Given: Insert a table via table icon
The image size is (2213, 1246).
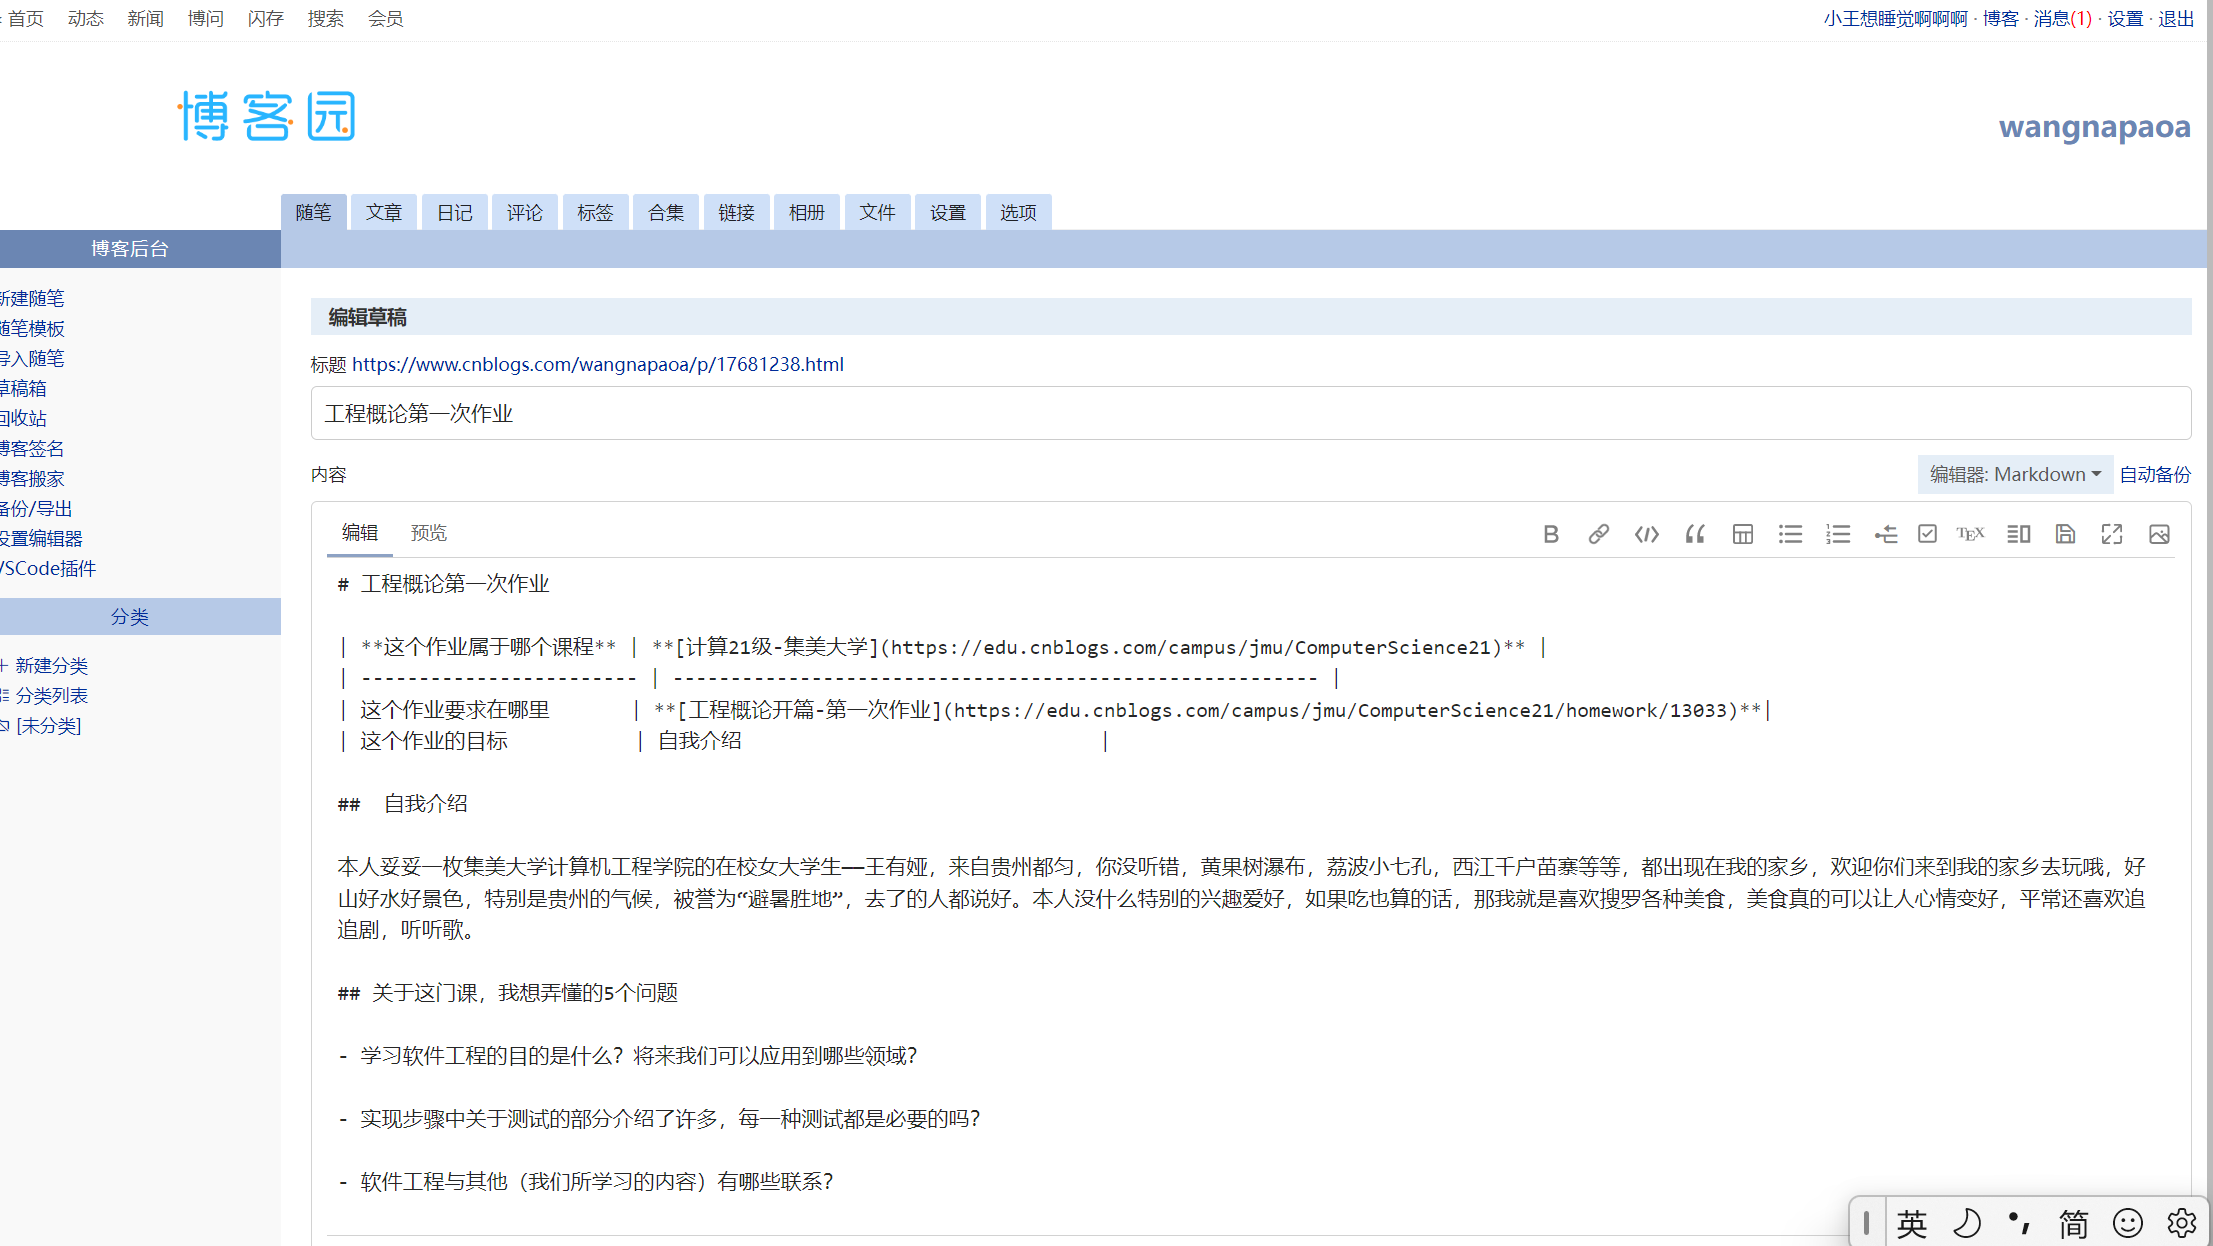Looking at the screenshot, I should [x=1742, y=534].
